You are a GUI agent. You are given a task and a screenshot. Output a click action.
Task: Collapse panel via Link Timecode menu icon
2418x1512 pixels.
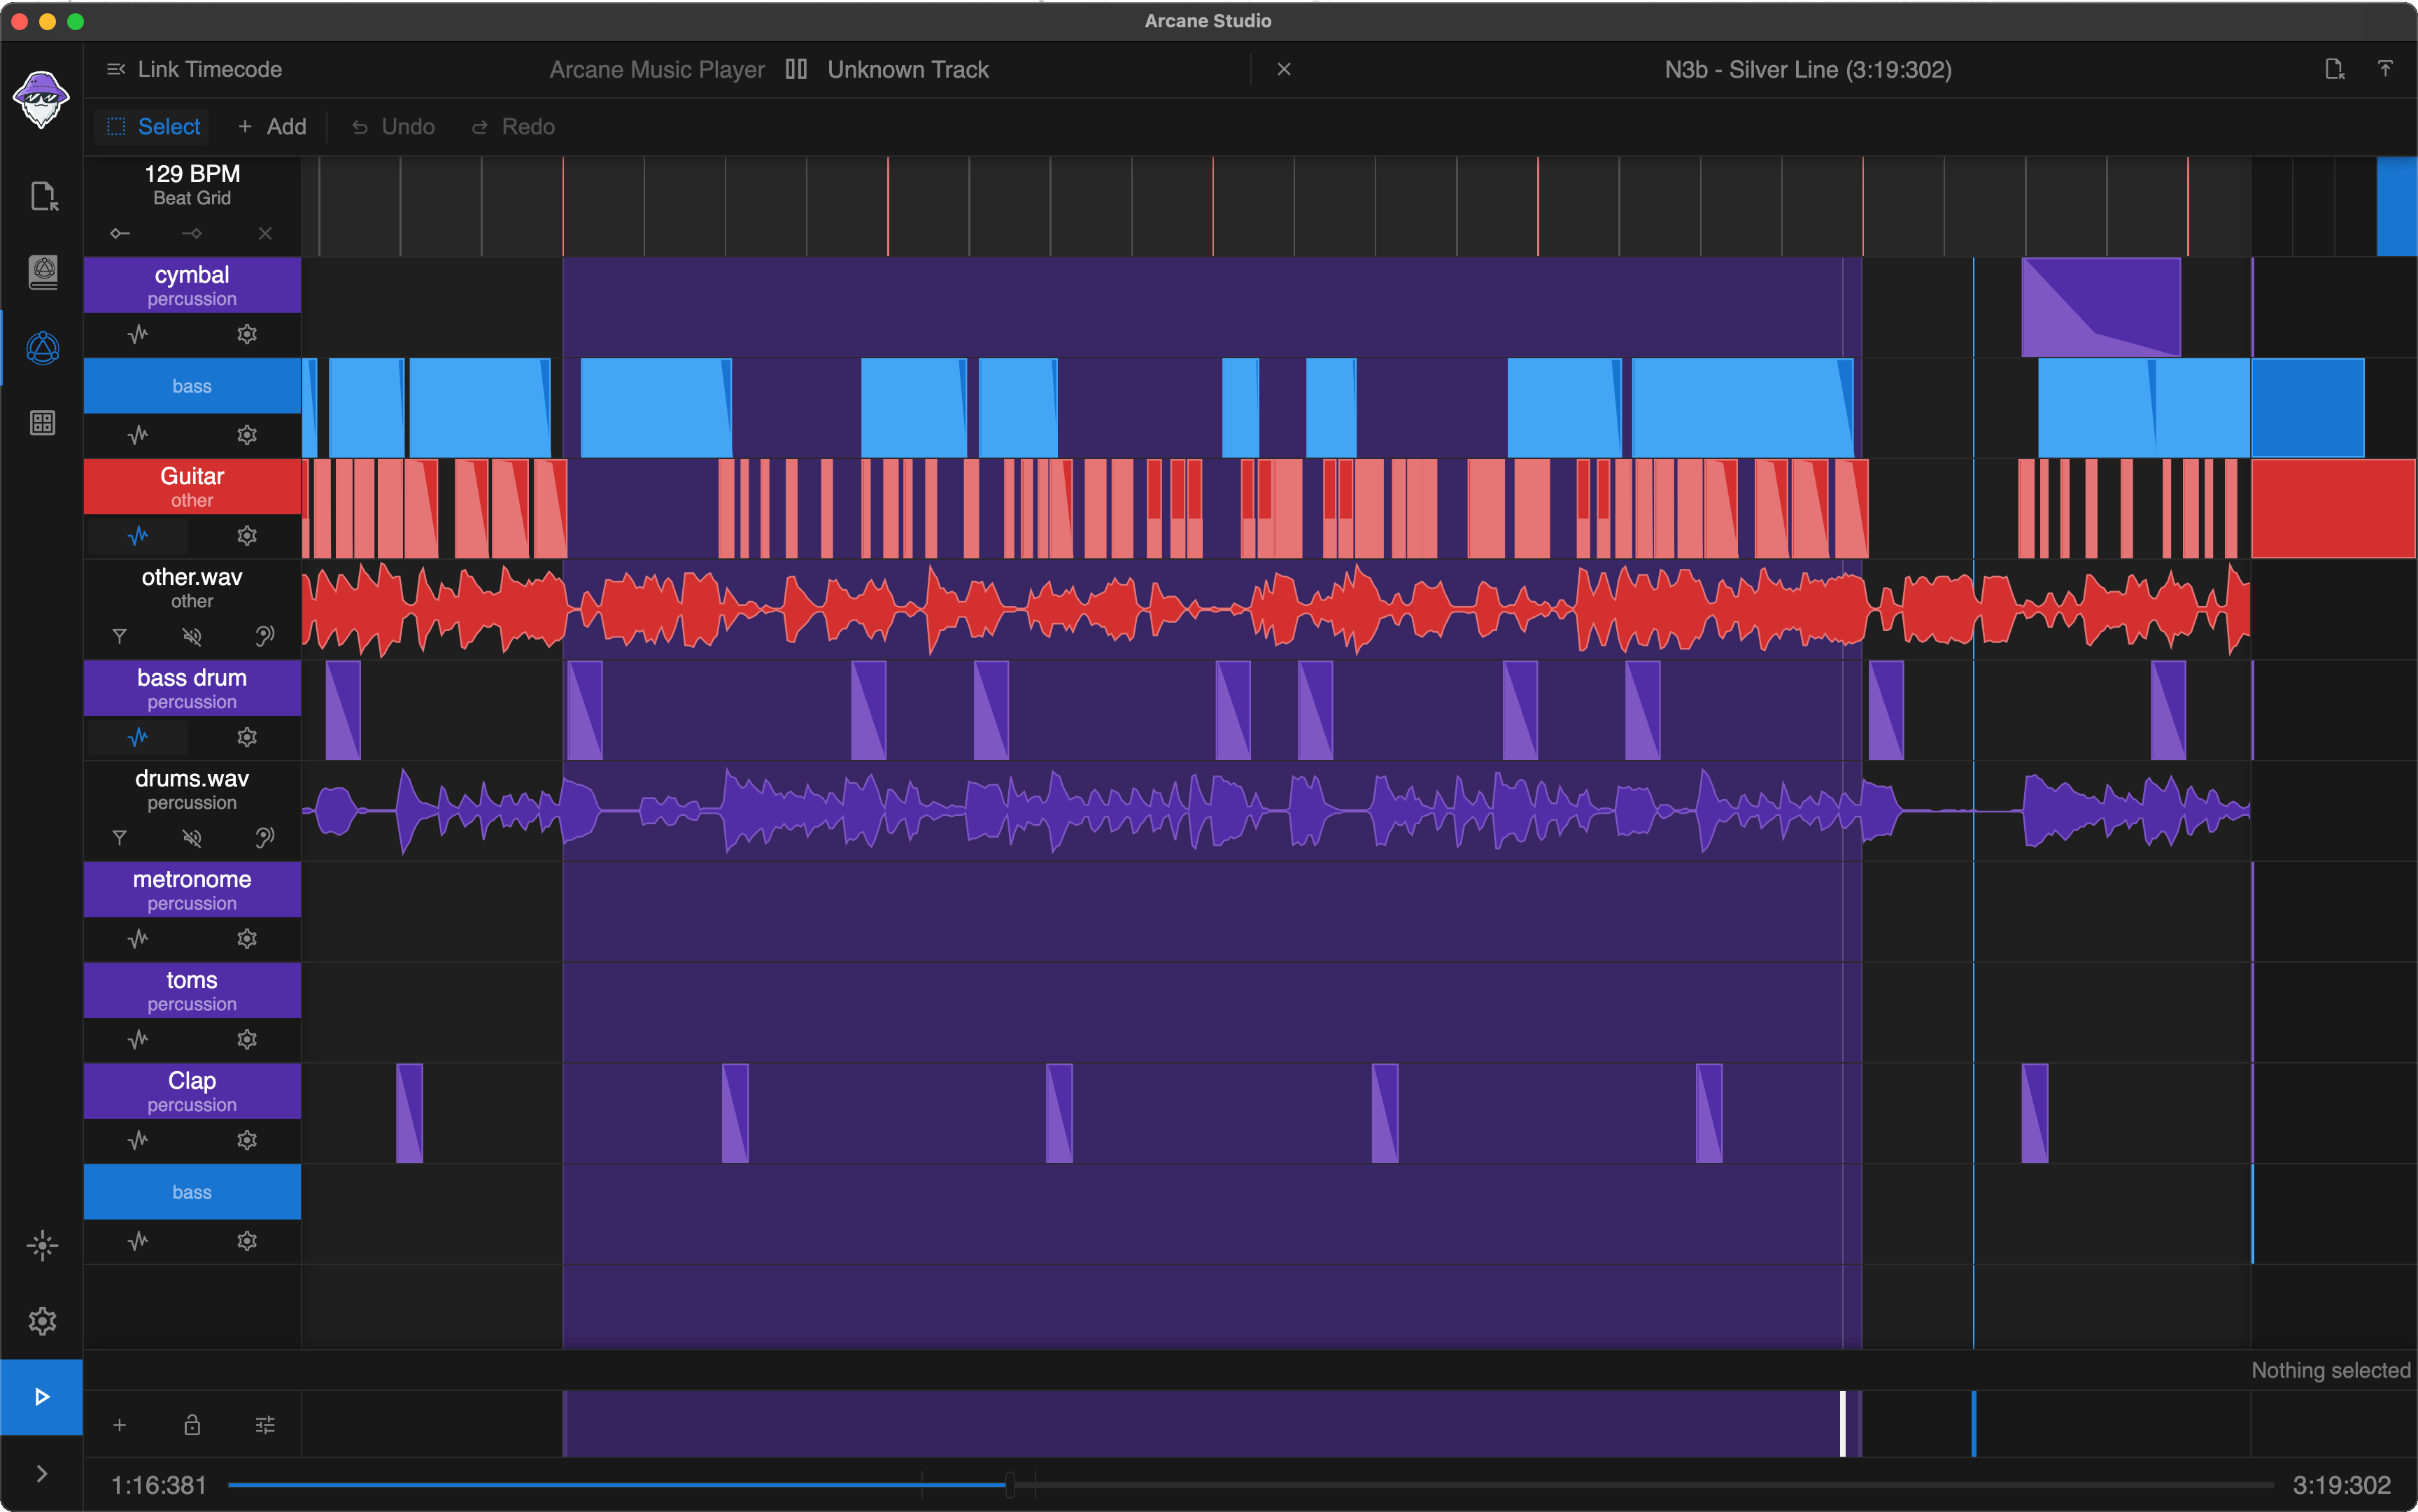116,69
